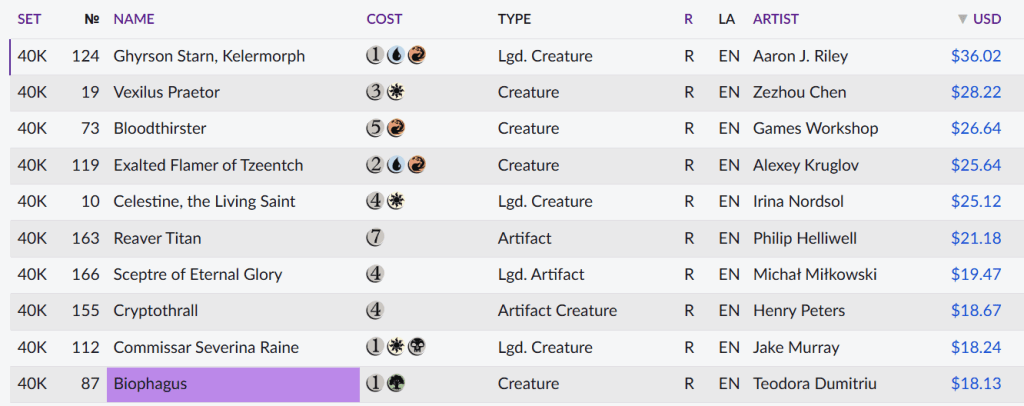The width and height of the screenshot is (1024, 406).
Task: Click generic mana symbol for Sceptre of Eternal Glory
Action: tap(376, 275)
